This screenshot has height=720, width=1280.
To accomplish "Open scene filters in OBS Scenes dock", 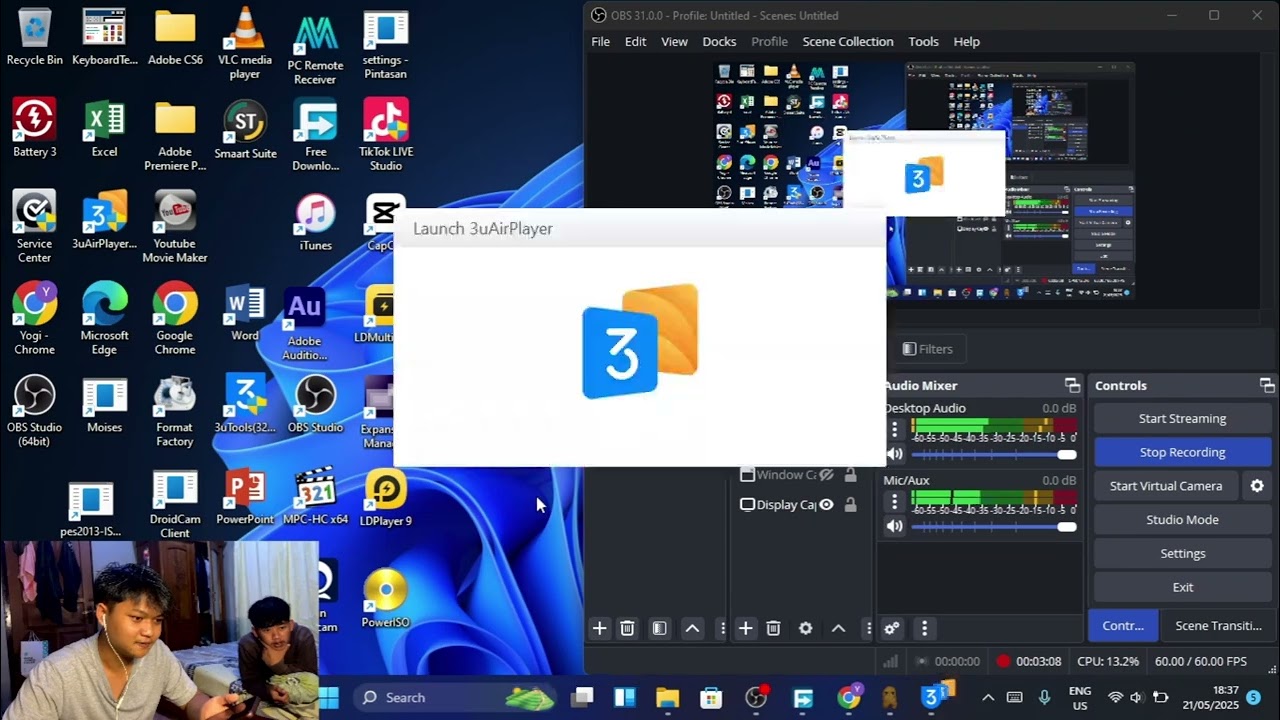I will click(x=659, y=628).
